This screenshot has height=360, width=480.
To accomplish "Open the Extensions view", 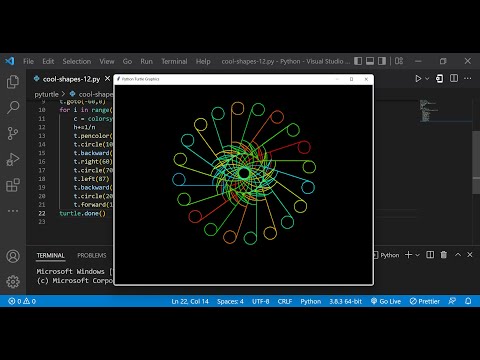I will [x=13, y=185].
